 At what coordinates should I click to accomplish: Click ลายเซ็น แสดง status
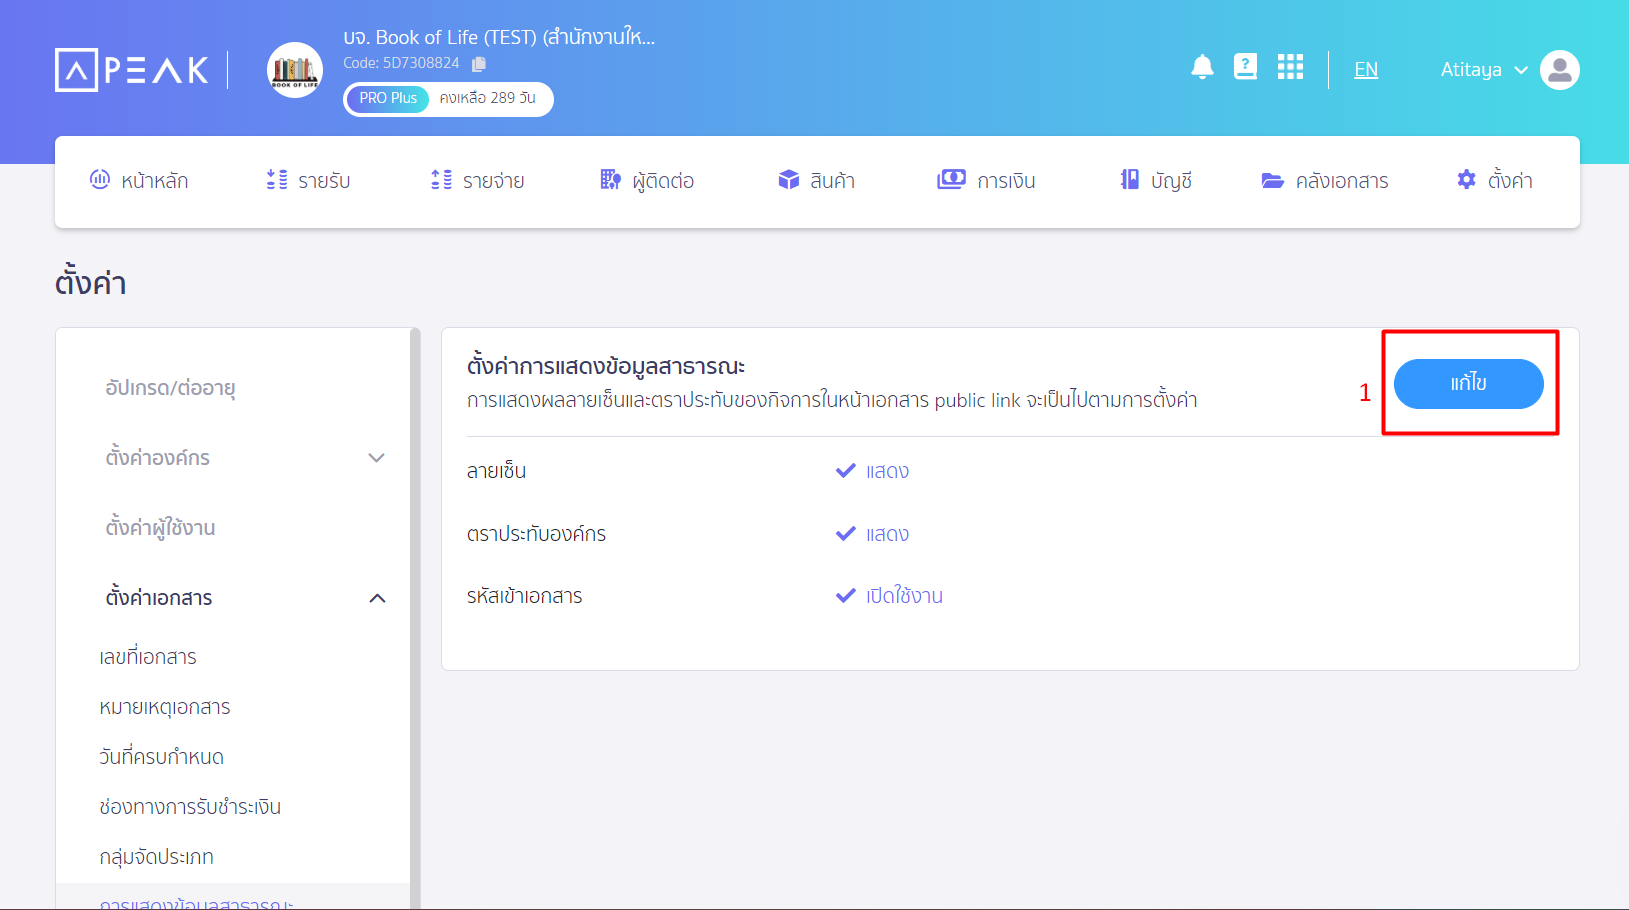[872, 471]
